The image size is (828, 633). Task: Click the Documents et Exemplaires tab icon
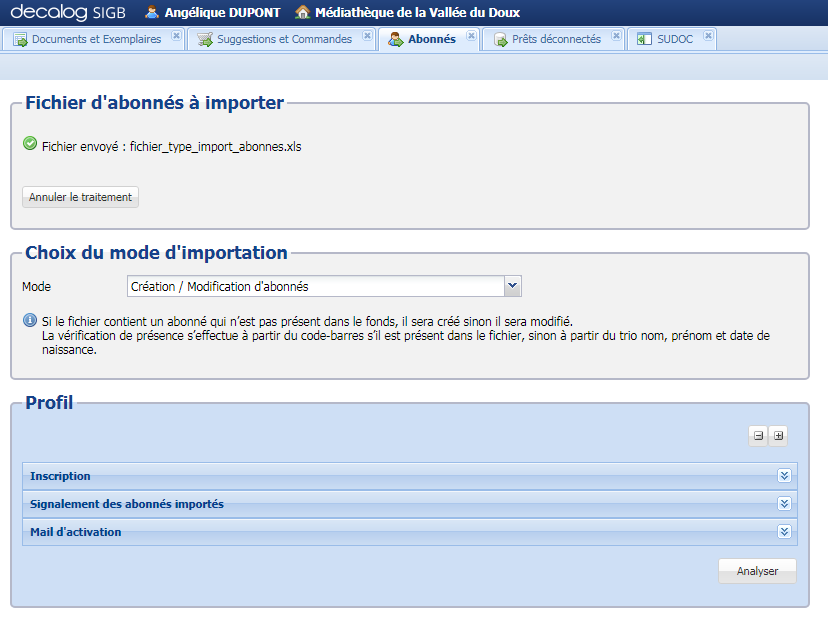click(19, 38)
